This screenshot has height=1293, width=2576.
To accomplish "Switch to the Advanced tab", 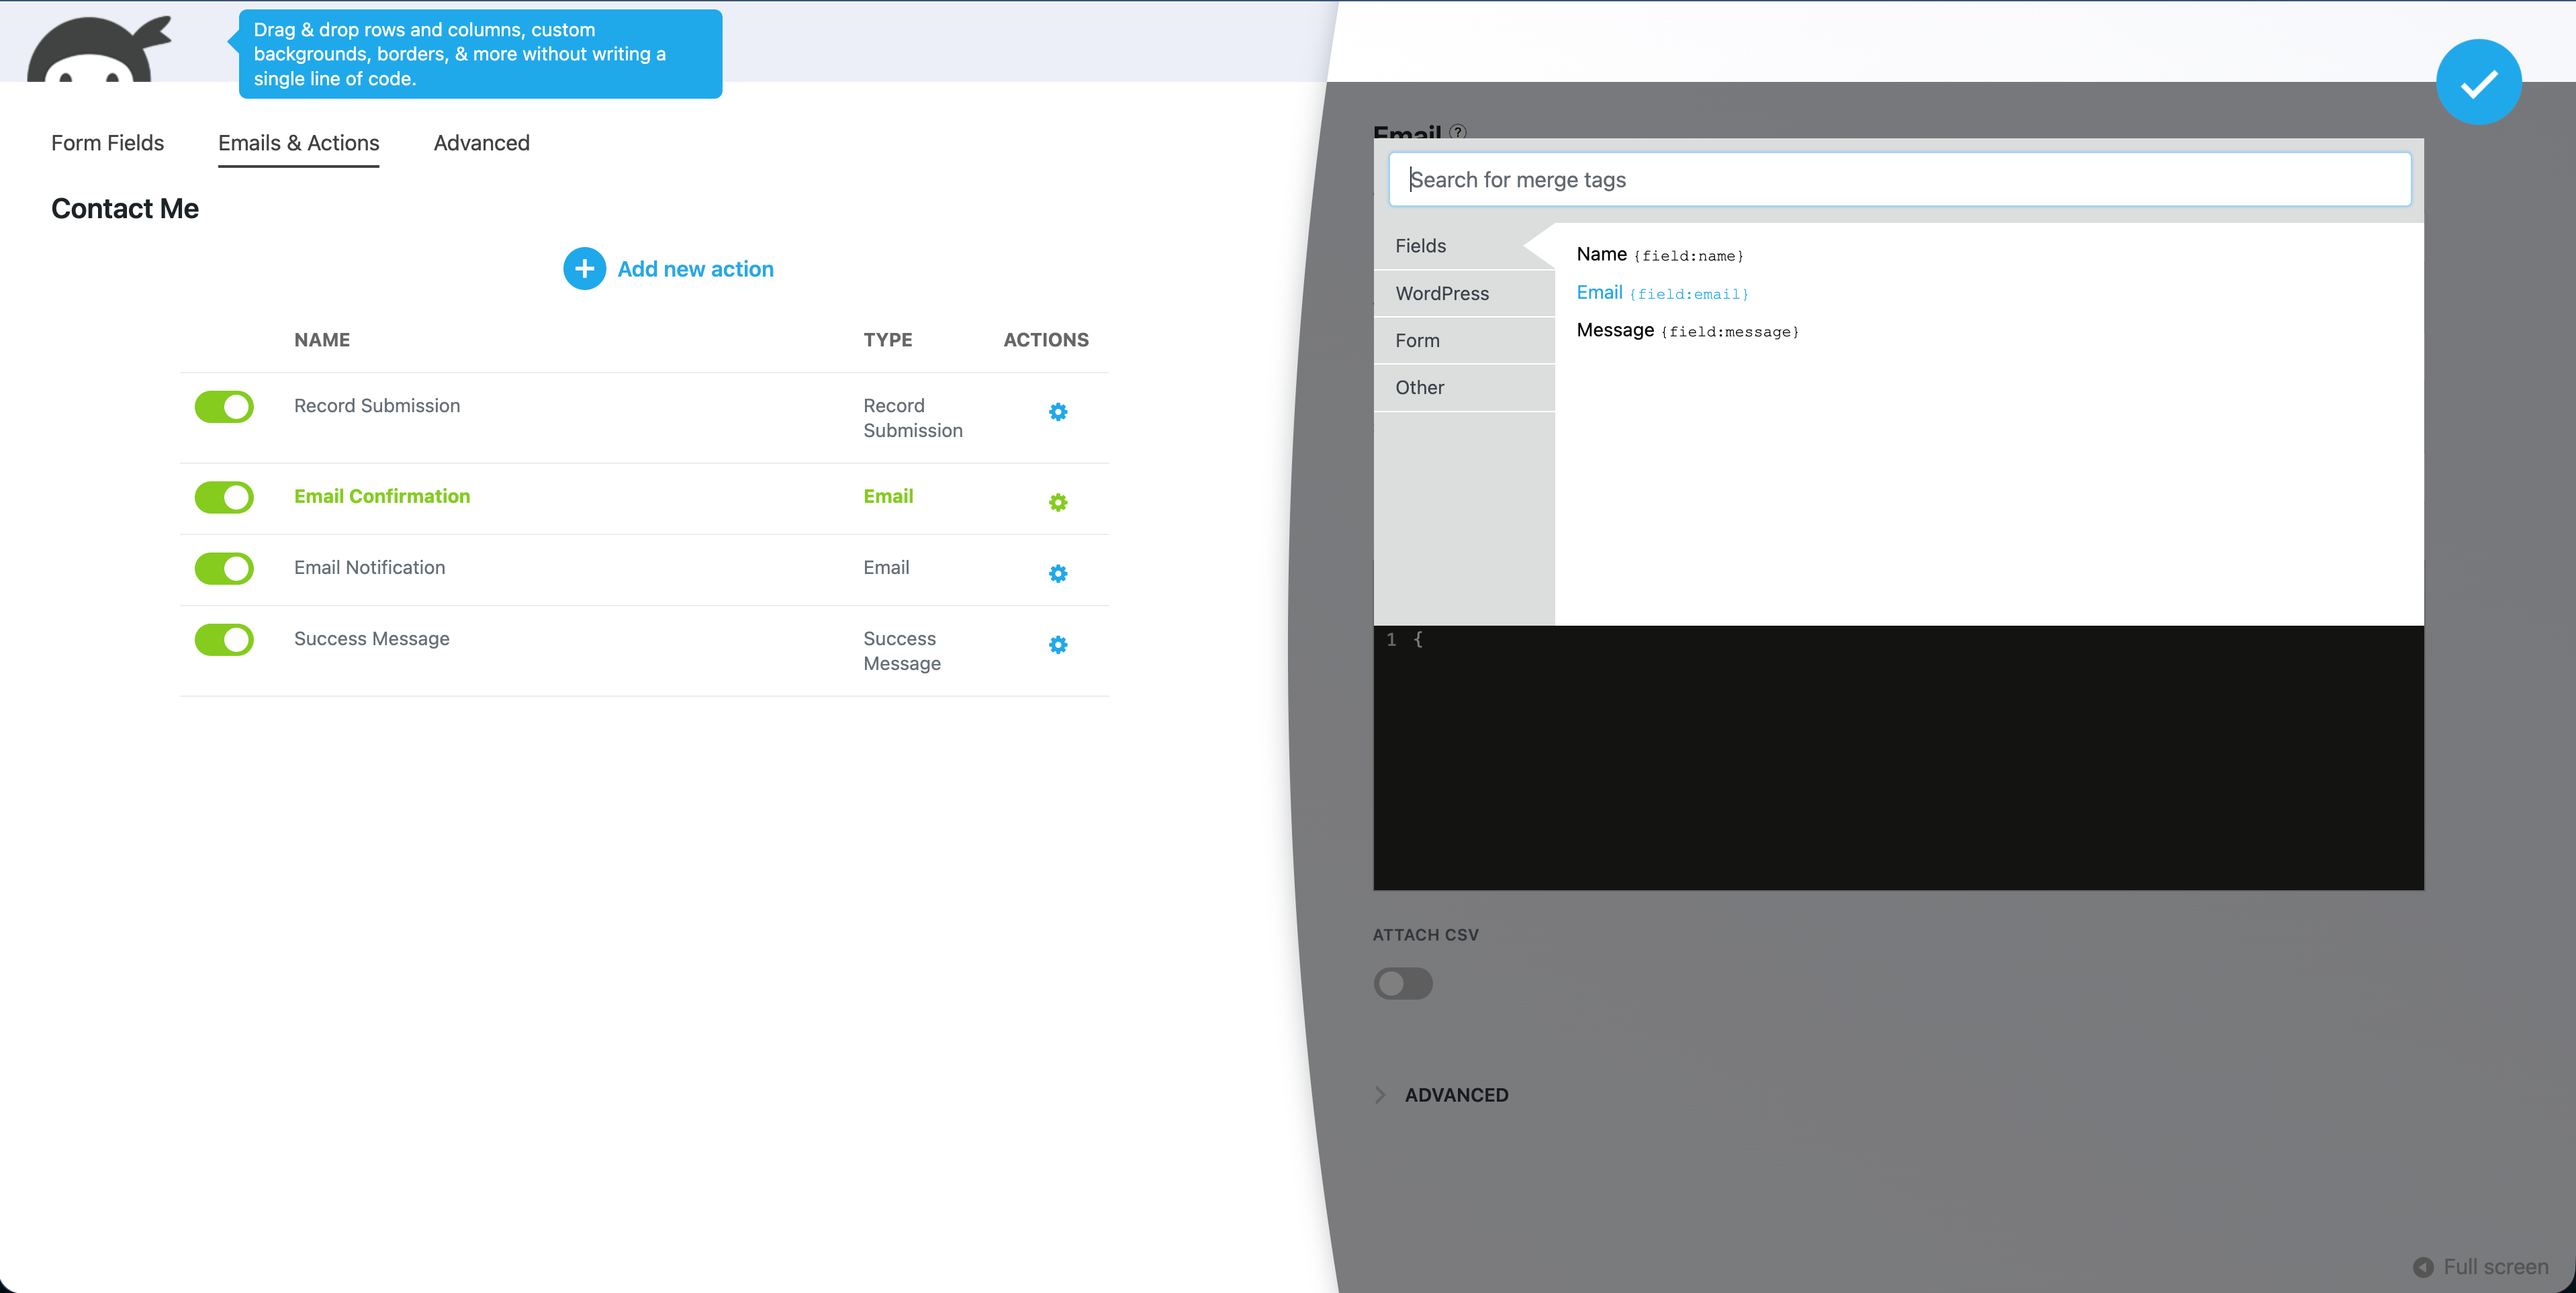I will tap(481, 143).
